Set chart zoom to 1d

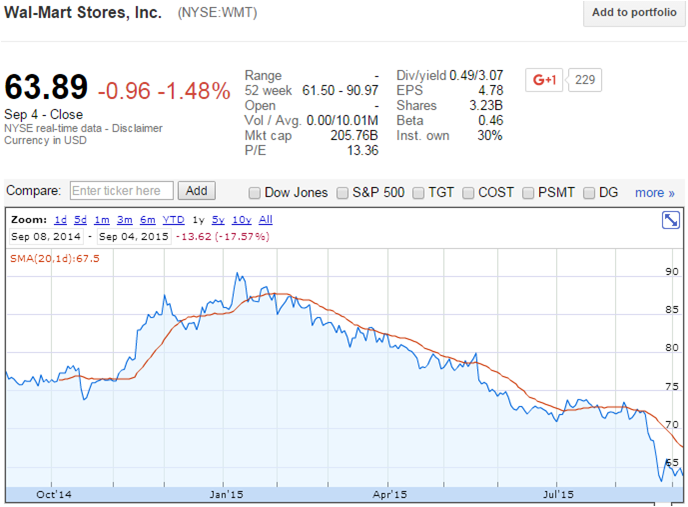coord(60,220)
